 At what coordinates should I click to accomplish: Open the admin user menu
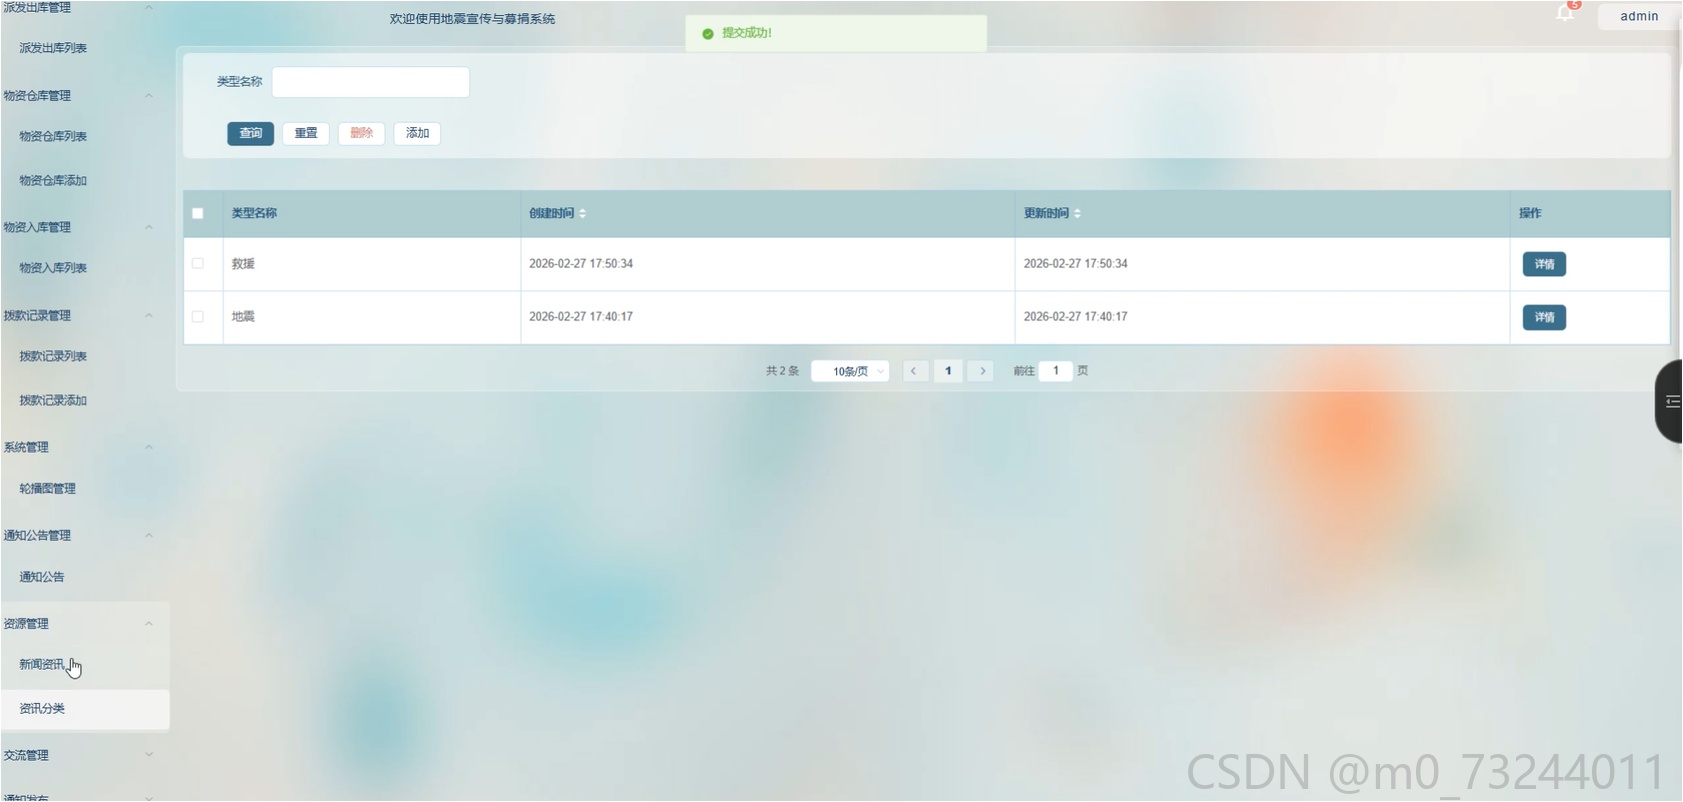coord(1639,16)
